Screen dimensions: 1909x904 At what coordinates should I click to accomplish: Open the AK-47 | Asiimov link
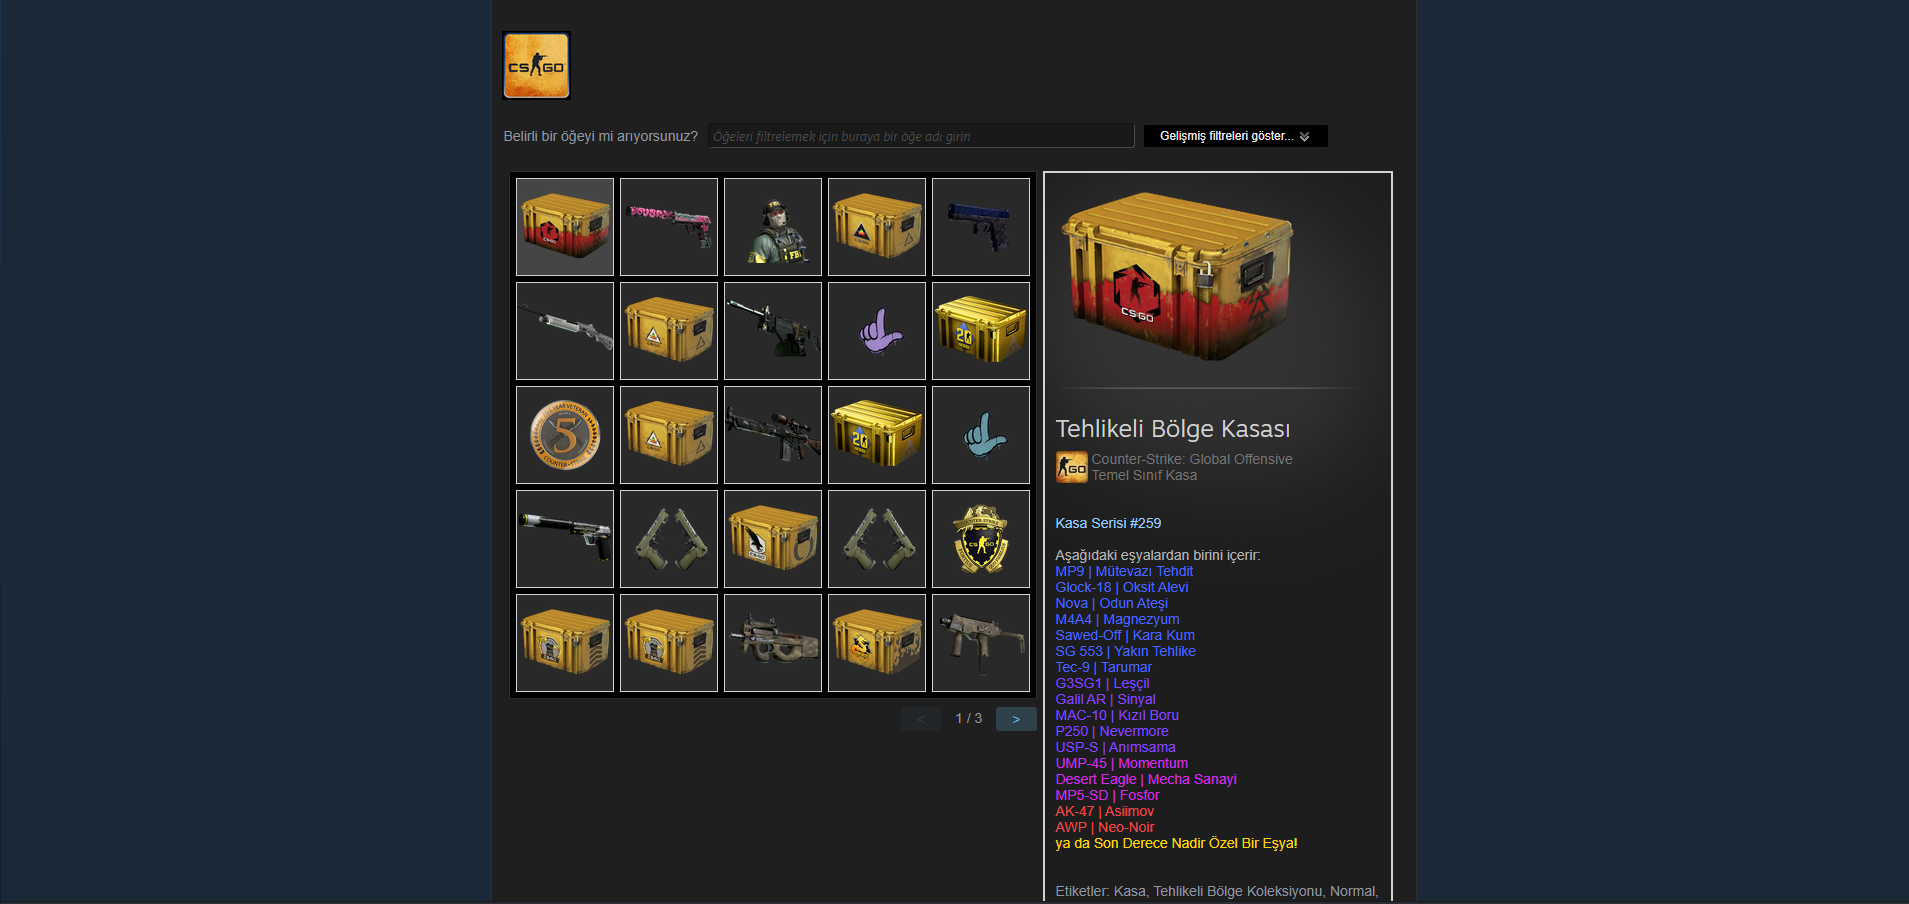[1104, 811]
